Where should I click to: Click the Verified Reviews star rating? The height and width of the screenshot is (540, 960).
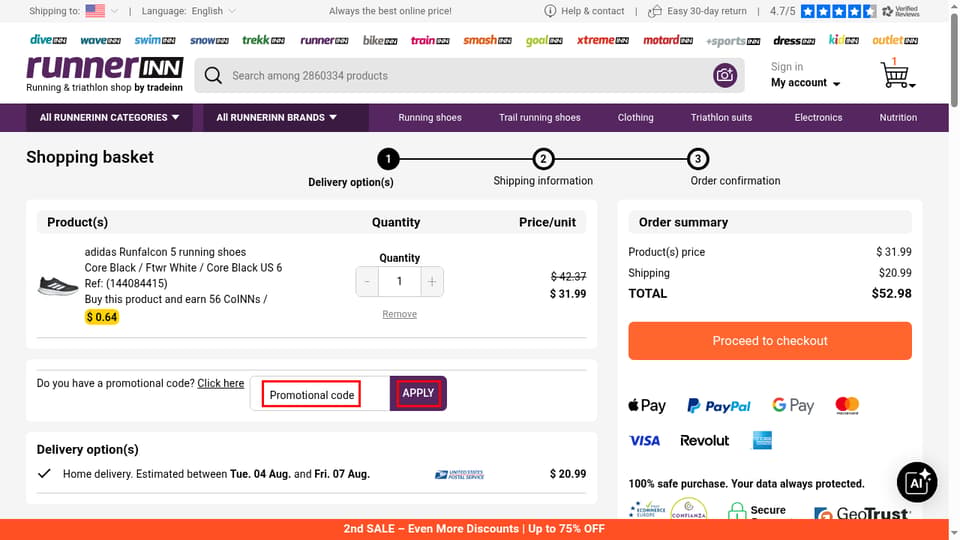[838, 11]
